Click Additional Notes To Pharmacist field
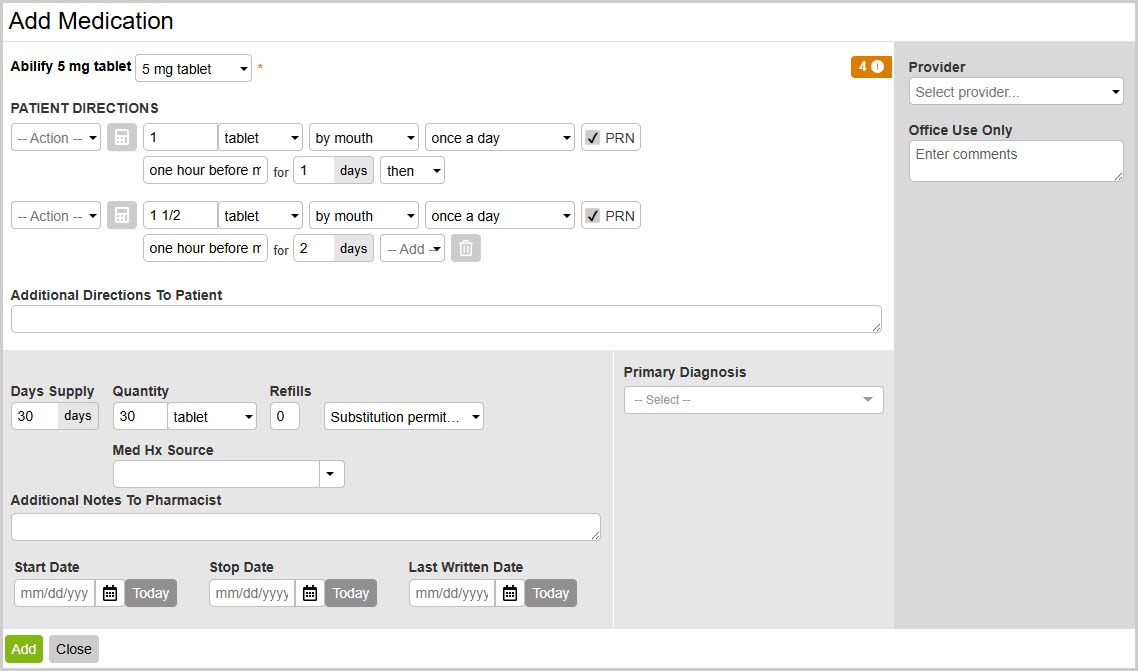1138x671 pixels. coord(306,527)
